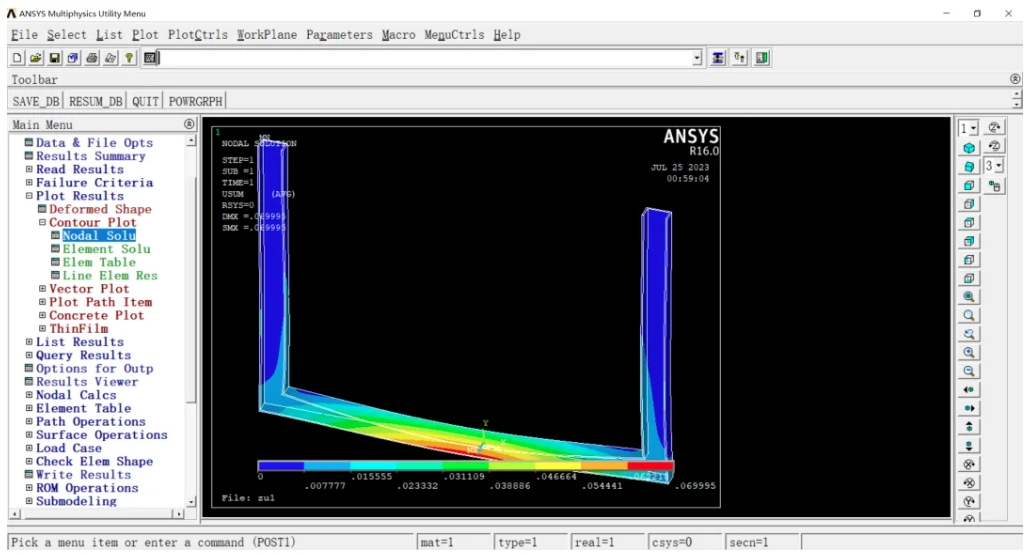Viewport: 1028px width, 555px height.
Task: Click the RESUM_DB toolbar button
Action: 95,102
